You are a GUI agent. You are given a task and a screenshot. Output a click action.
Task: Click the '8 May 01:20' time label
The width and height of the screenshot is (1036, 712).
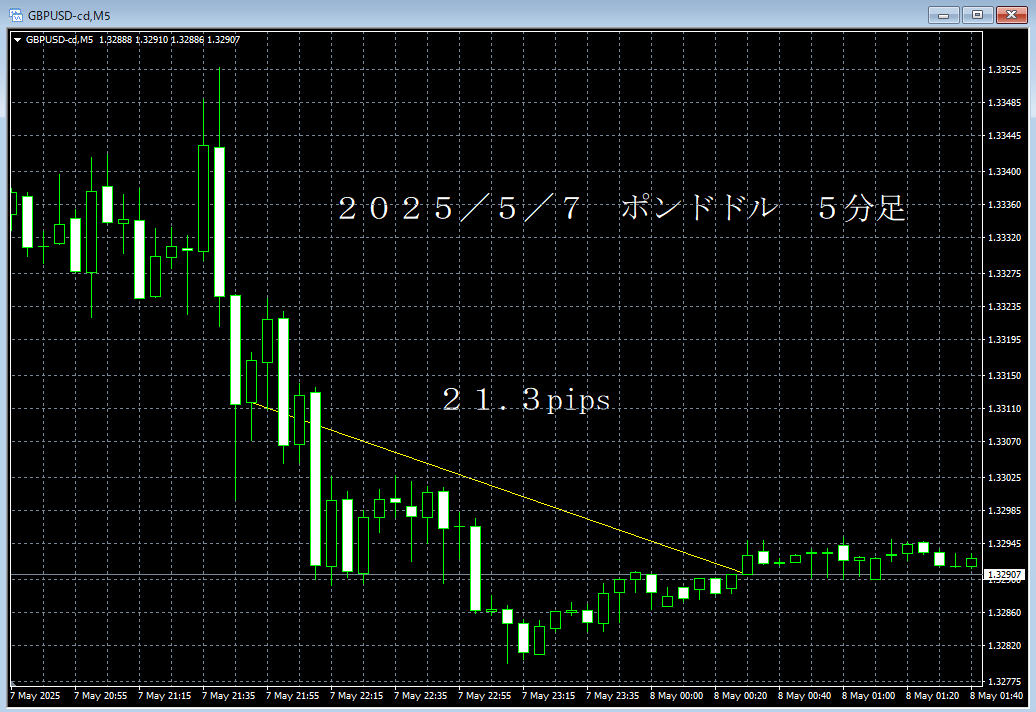(x=932, y=695)
